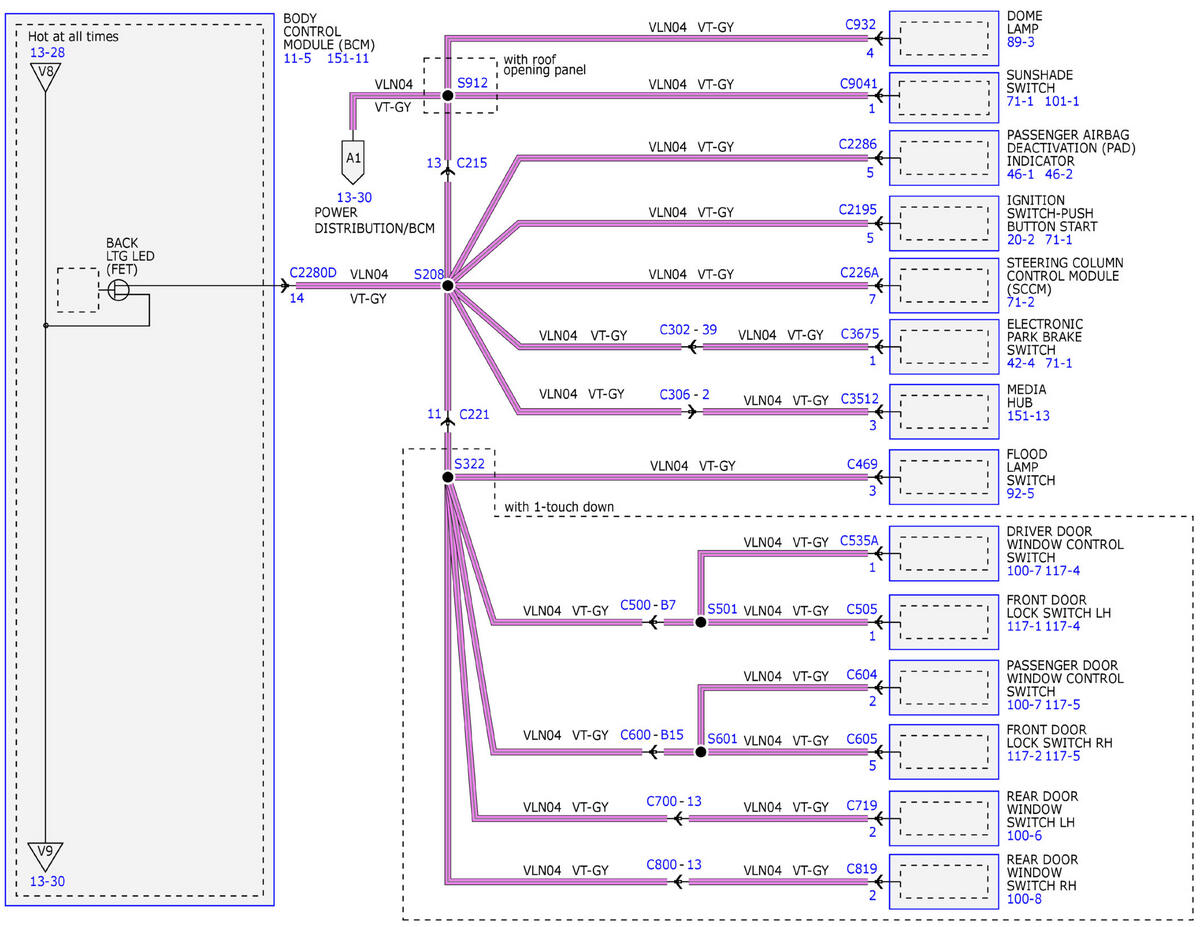Screen dimensions: 1200x927
Task: Follow the 151-11 BCM page reference
Action: click(x=348, y=58)
